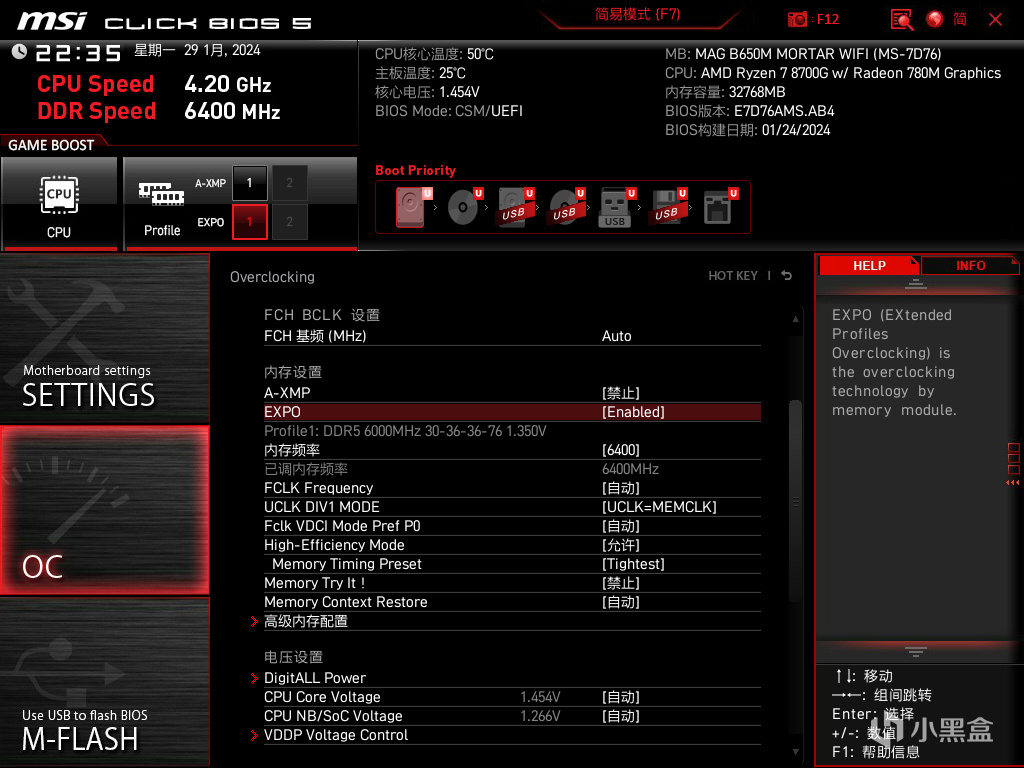
Task: Enable A-XMP profile 2
Action: tap(289, 183)
